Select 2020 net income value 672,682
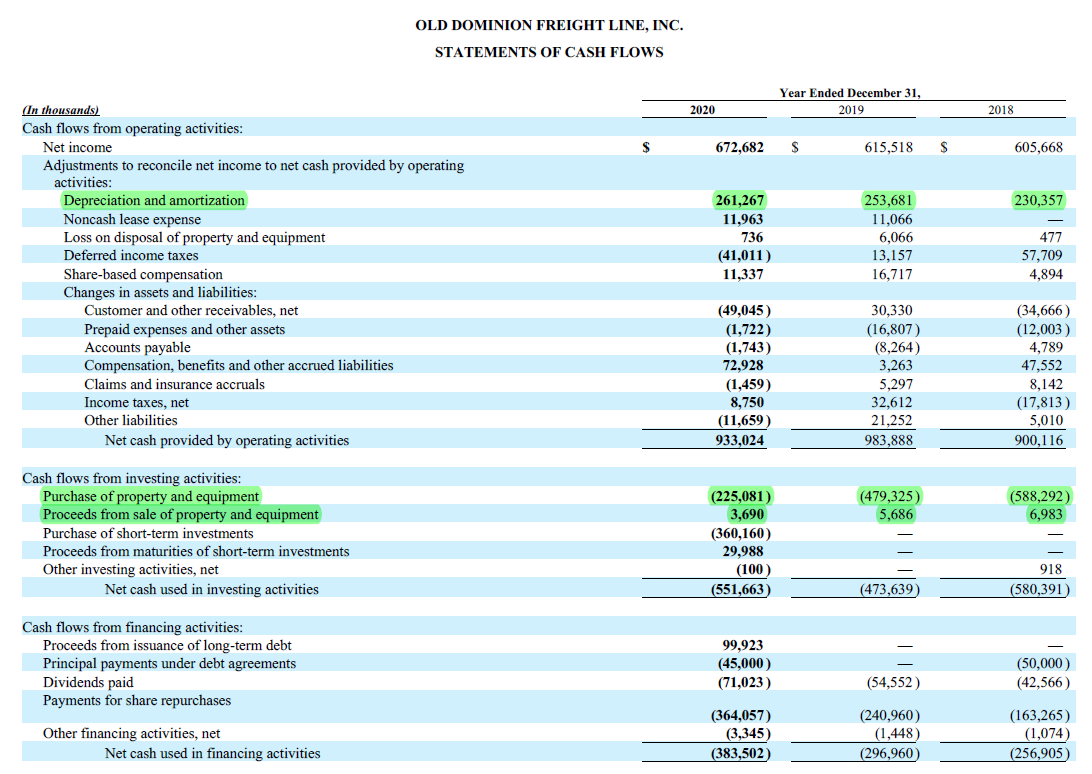This screenshot has height=774, width=1092. (740, 147)
